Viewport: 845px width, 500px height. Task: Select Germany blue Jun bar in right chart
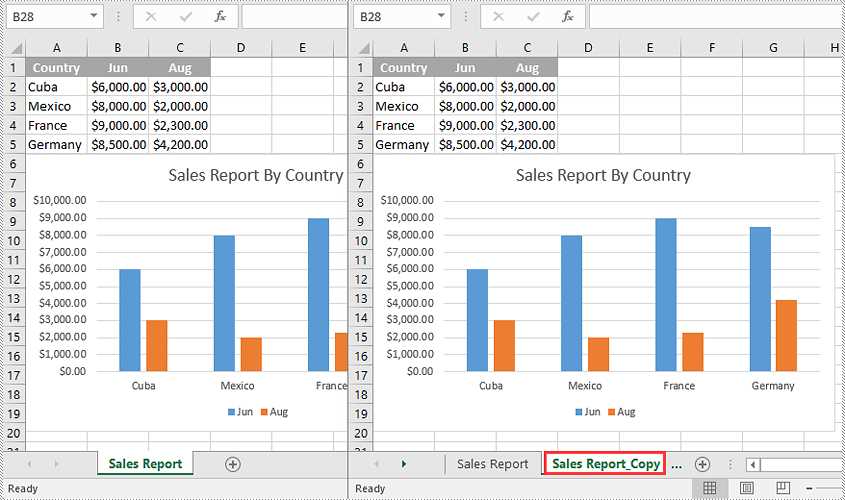click(760, 299)
